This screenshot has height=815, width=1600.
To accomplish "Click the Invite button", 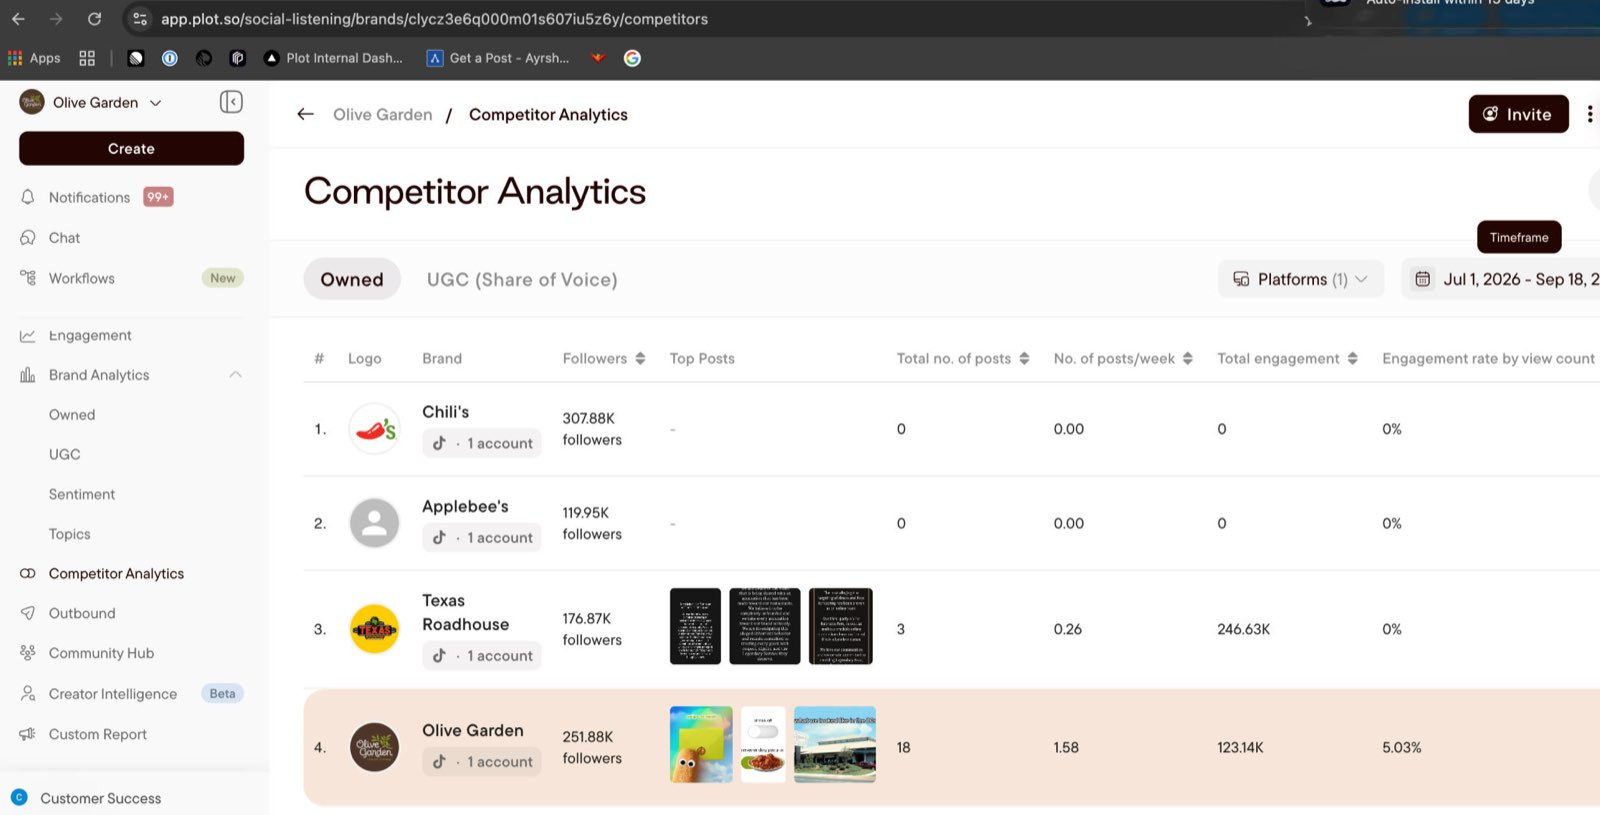I will [1518, 114].
